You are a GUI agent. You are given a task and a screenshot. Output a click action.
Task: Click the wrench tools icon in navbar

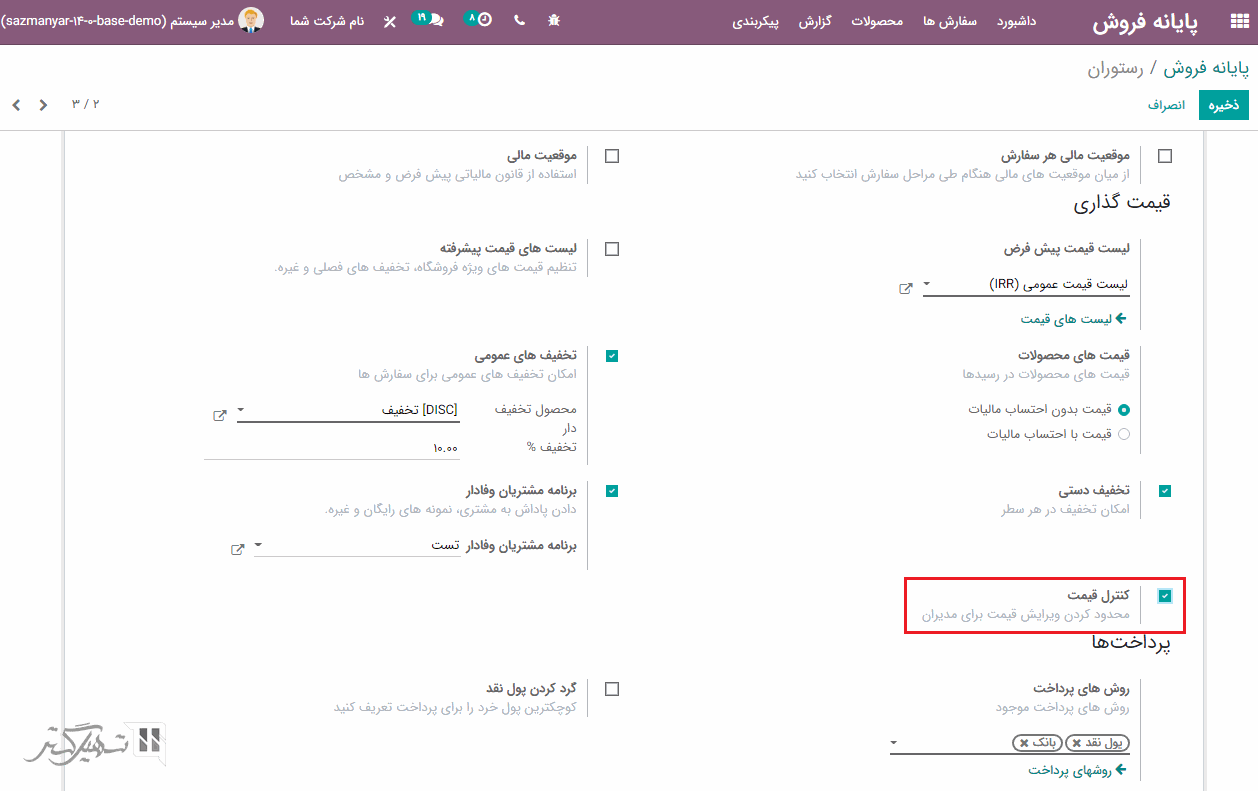coord(389,21)
